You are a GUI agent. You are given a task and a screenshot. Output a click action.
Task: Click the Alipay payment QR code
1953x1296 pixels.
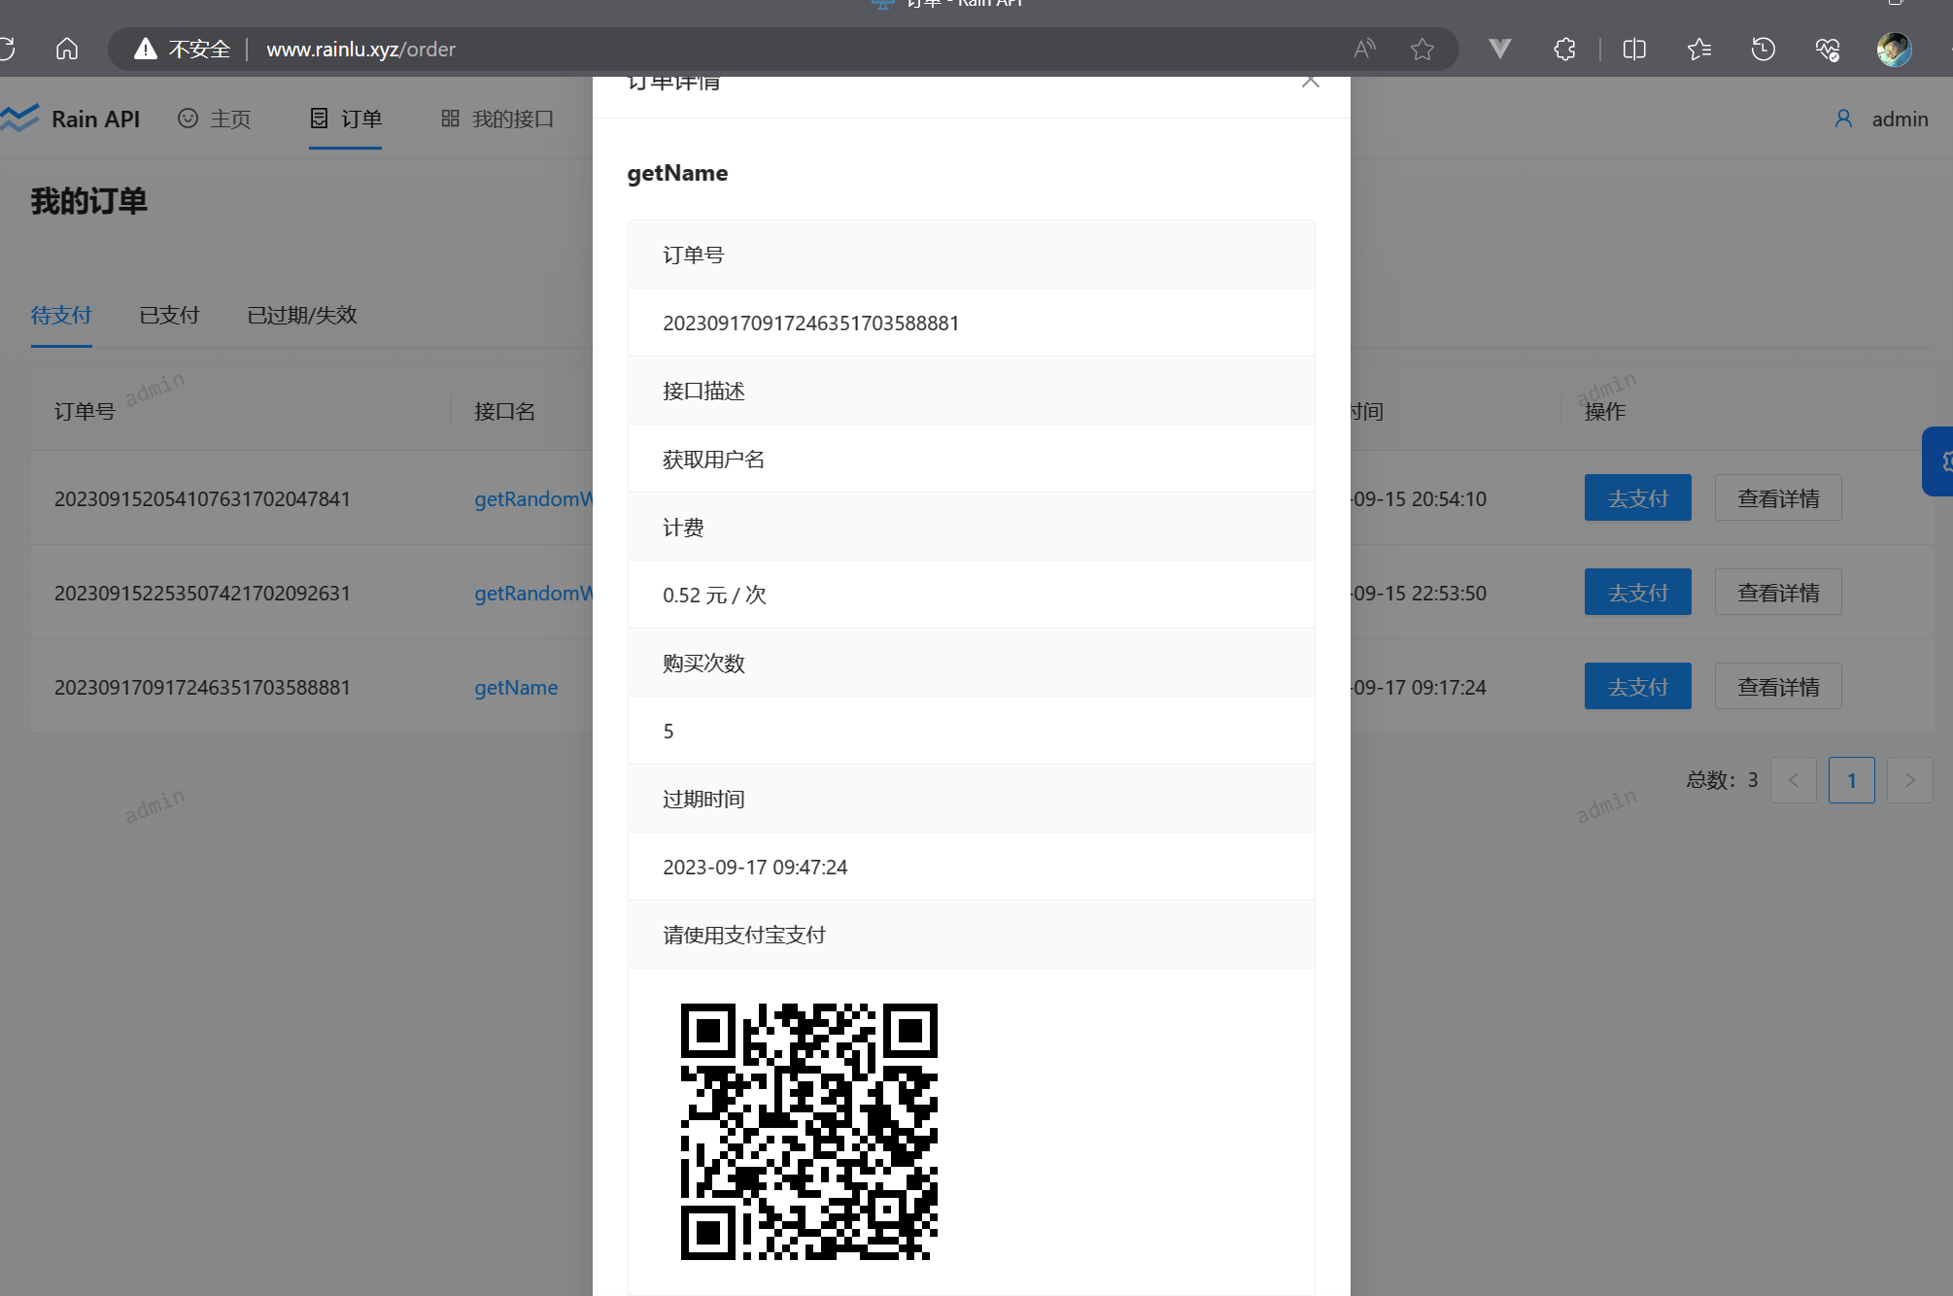[x=810, y=1131]
